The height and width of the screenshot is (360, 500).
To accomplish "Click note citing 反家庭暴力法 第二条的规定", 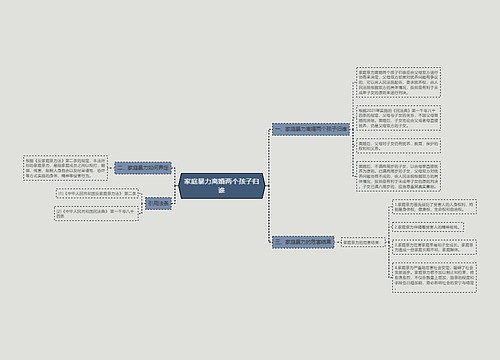I will (65, 168).
